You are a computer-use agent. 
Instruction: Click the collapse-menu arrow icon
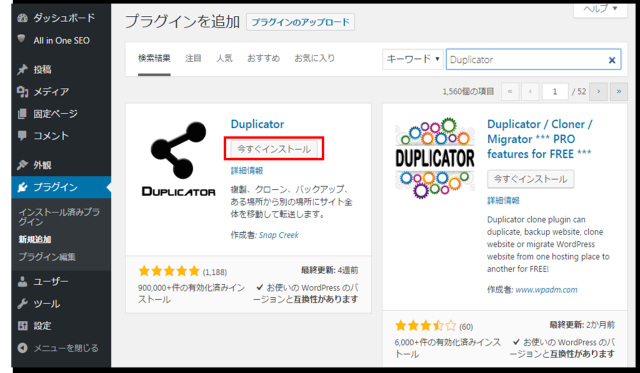click(x=22, y=348)
